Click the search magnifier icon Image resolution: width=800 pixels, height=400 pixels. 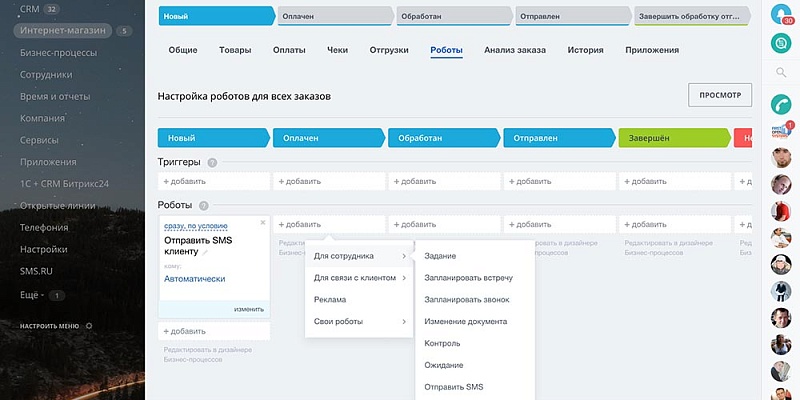click(x=782, y=73)
